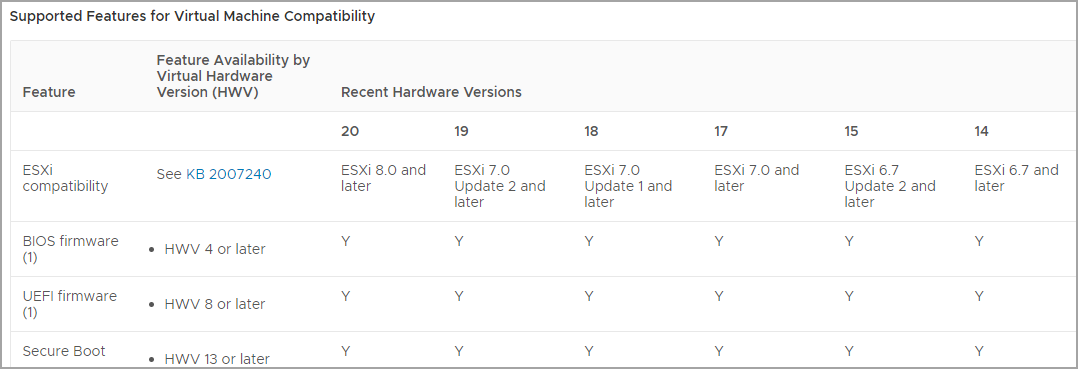The image size is (1078, 369).
Task: Select the Recent Hardware Versions header
Action: pyautogui.click(x=431, y=92)
